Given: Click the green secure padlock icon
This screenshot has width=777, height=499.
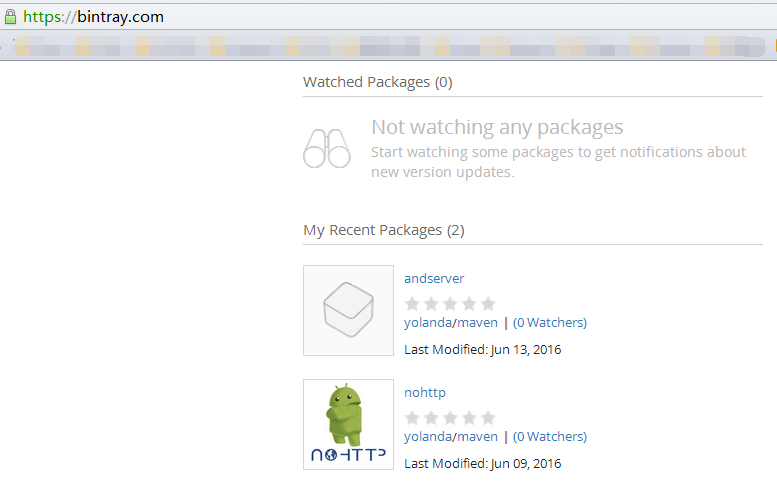Looking at the screenshot, I should pos(11,16).
